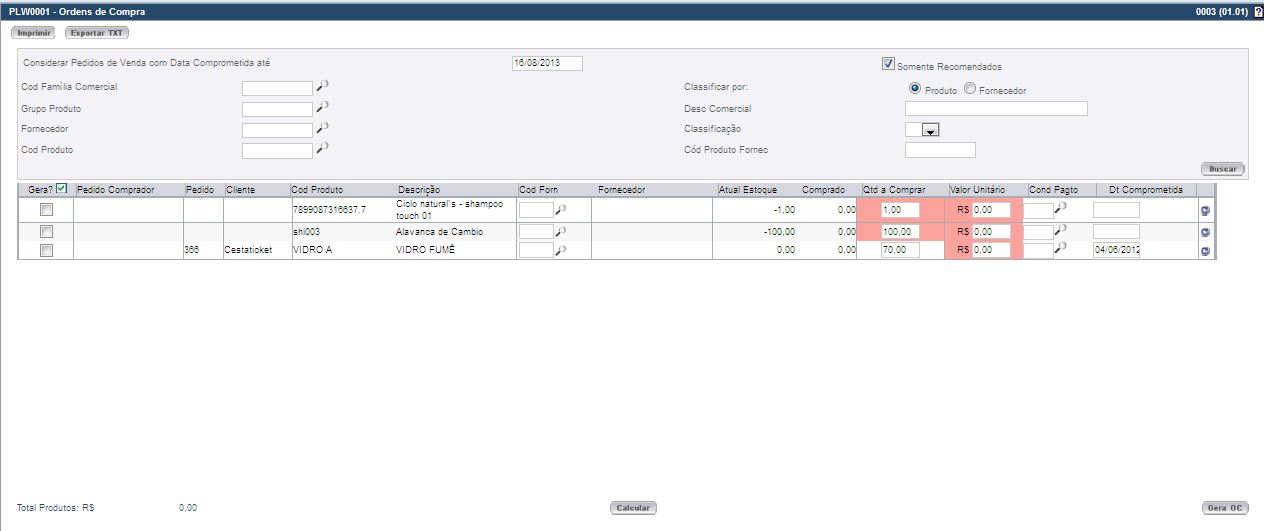Click the search icon beside Cod Família Comercial

point(322,87)
